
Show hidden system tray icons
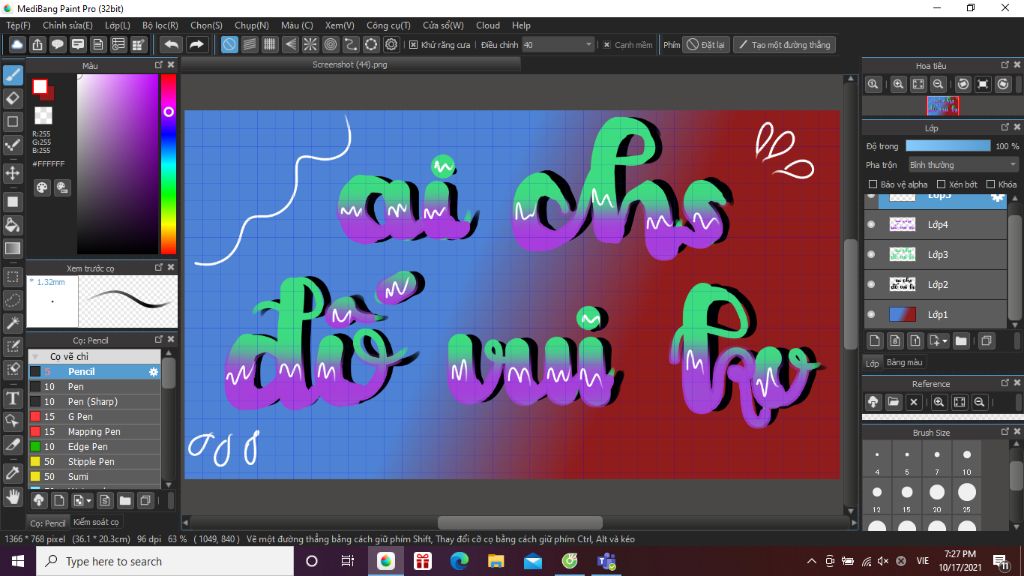point(811,561)
